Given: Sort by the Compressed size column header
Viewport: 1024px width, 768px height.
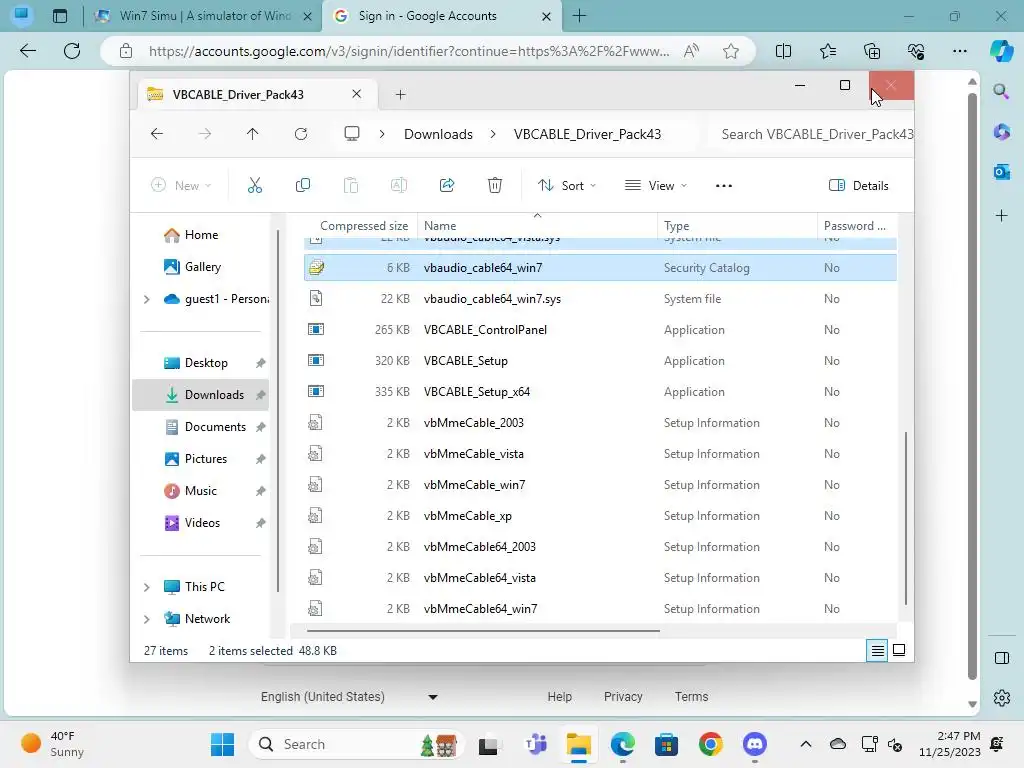Looking at the screenshot, I should point(363,226).
